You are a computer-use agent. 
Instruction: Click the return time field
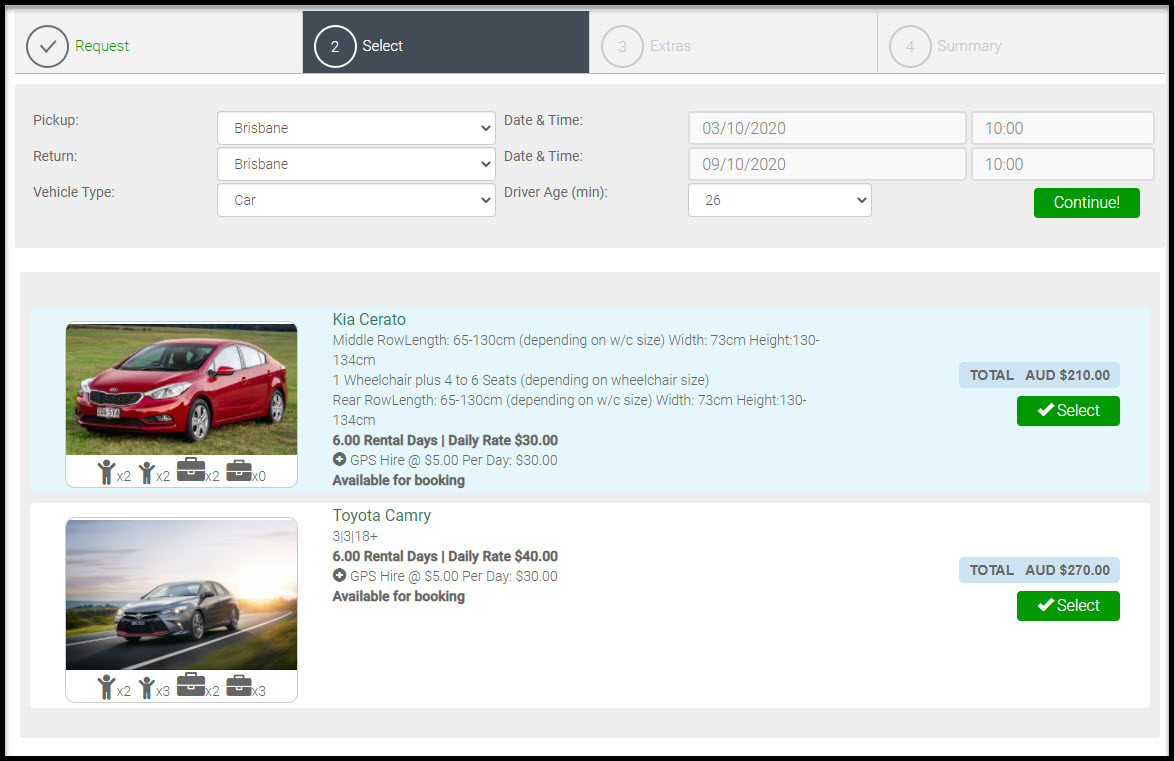click(1063, 164)
